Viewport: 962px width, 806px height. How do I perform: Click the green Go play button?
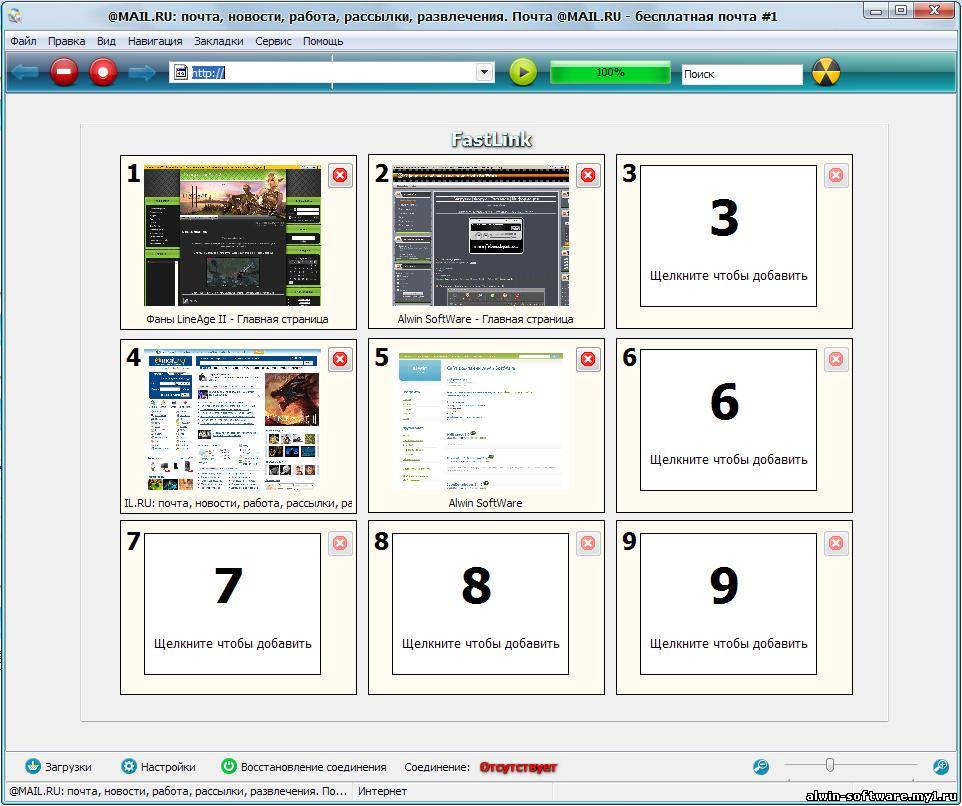[x=523, y=72]
